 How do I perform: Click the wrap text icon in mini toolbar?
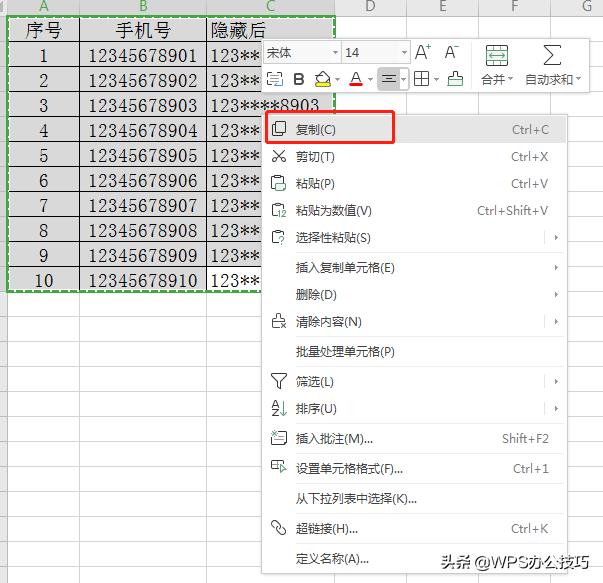click(275, 79)
